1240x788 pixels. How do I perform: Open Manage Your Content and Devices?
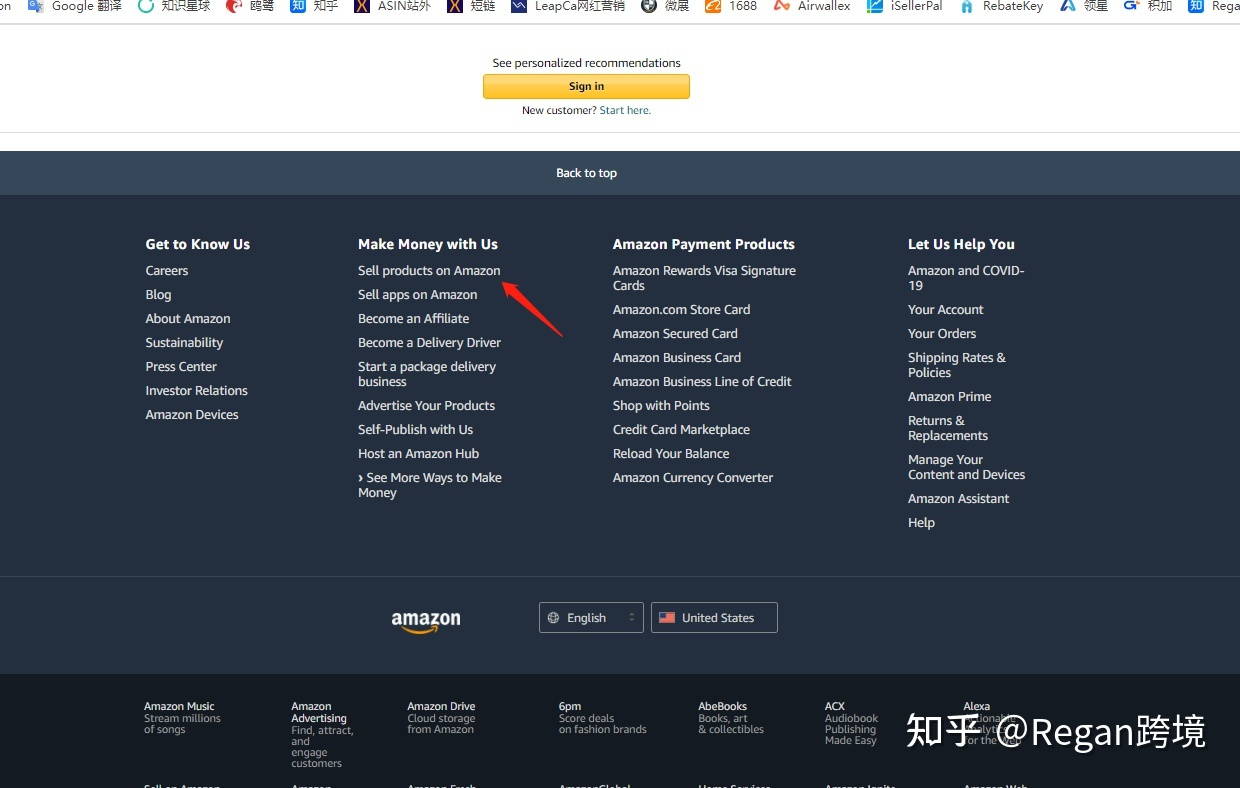[x=966, y=467]
